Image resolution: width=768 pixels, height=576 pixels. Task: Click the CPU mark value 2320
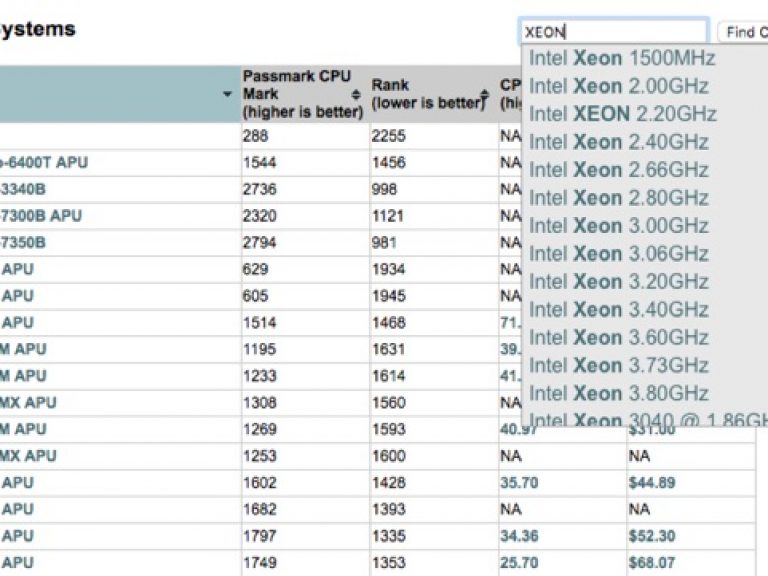coord(260,216)
